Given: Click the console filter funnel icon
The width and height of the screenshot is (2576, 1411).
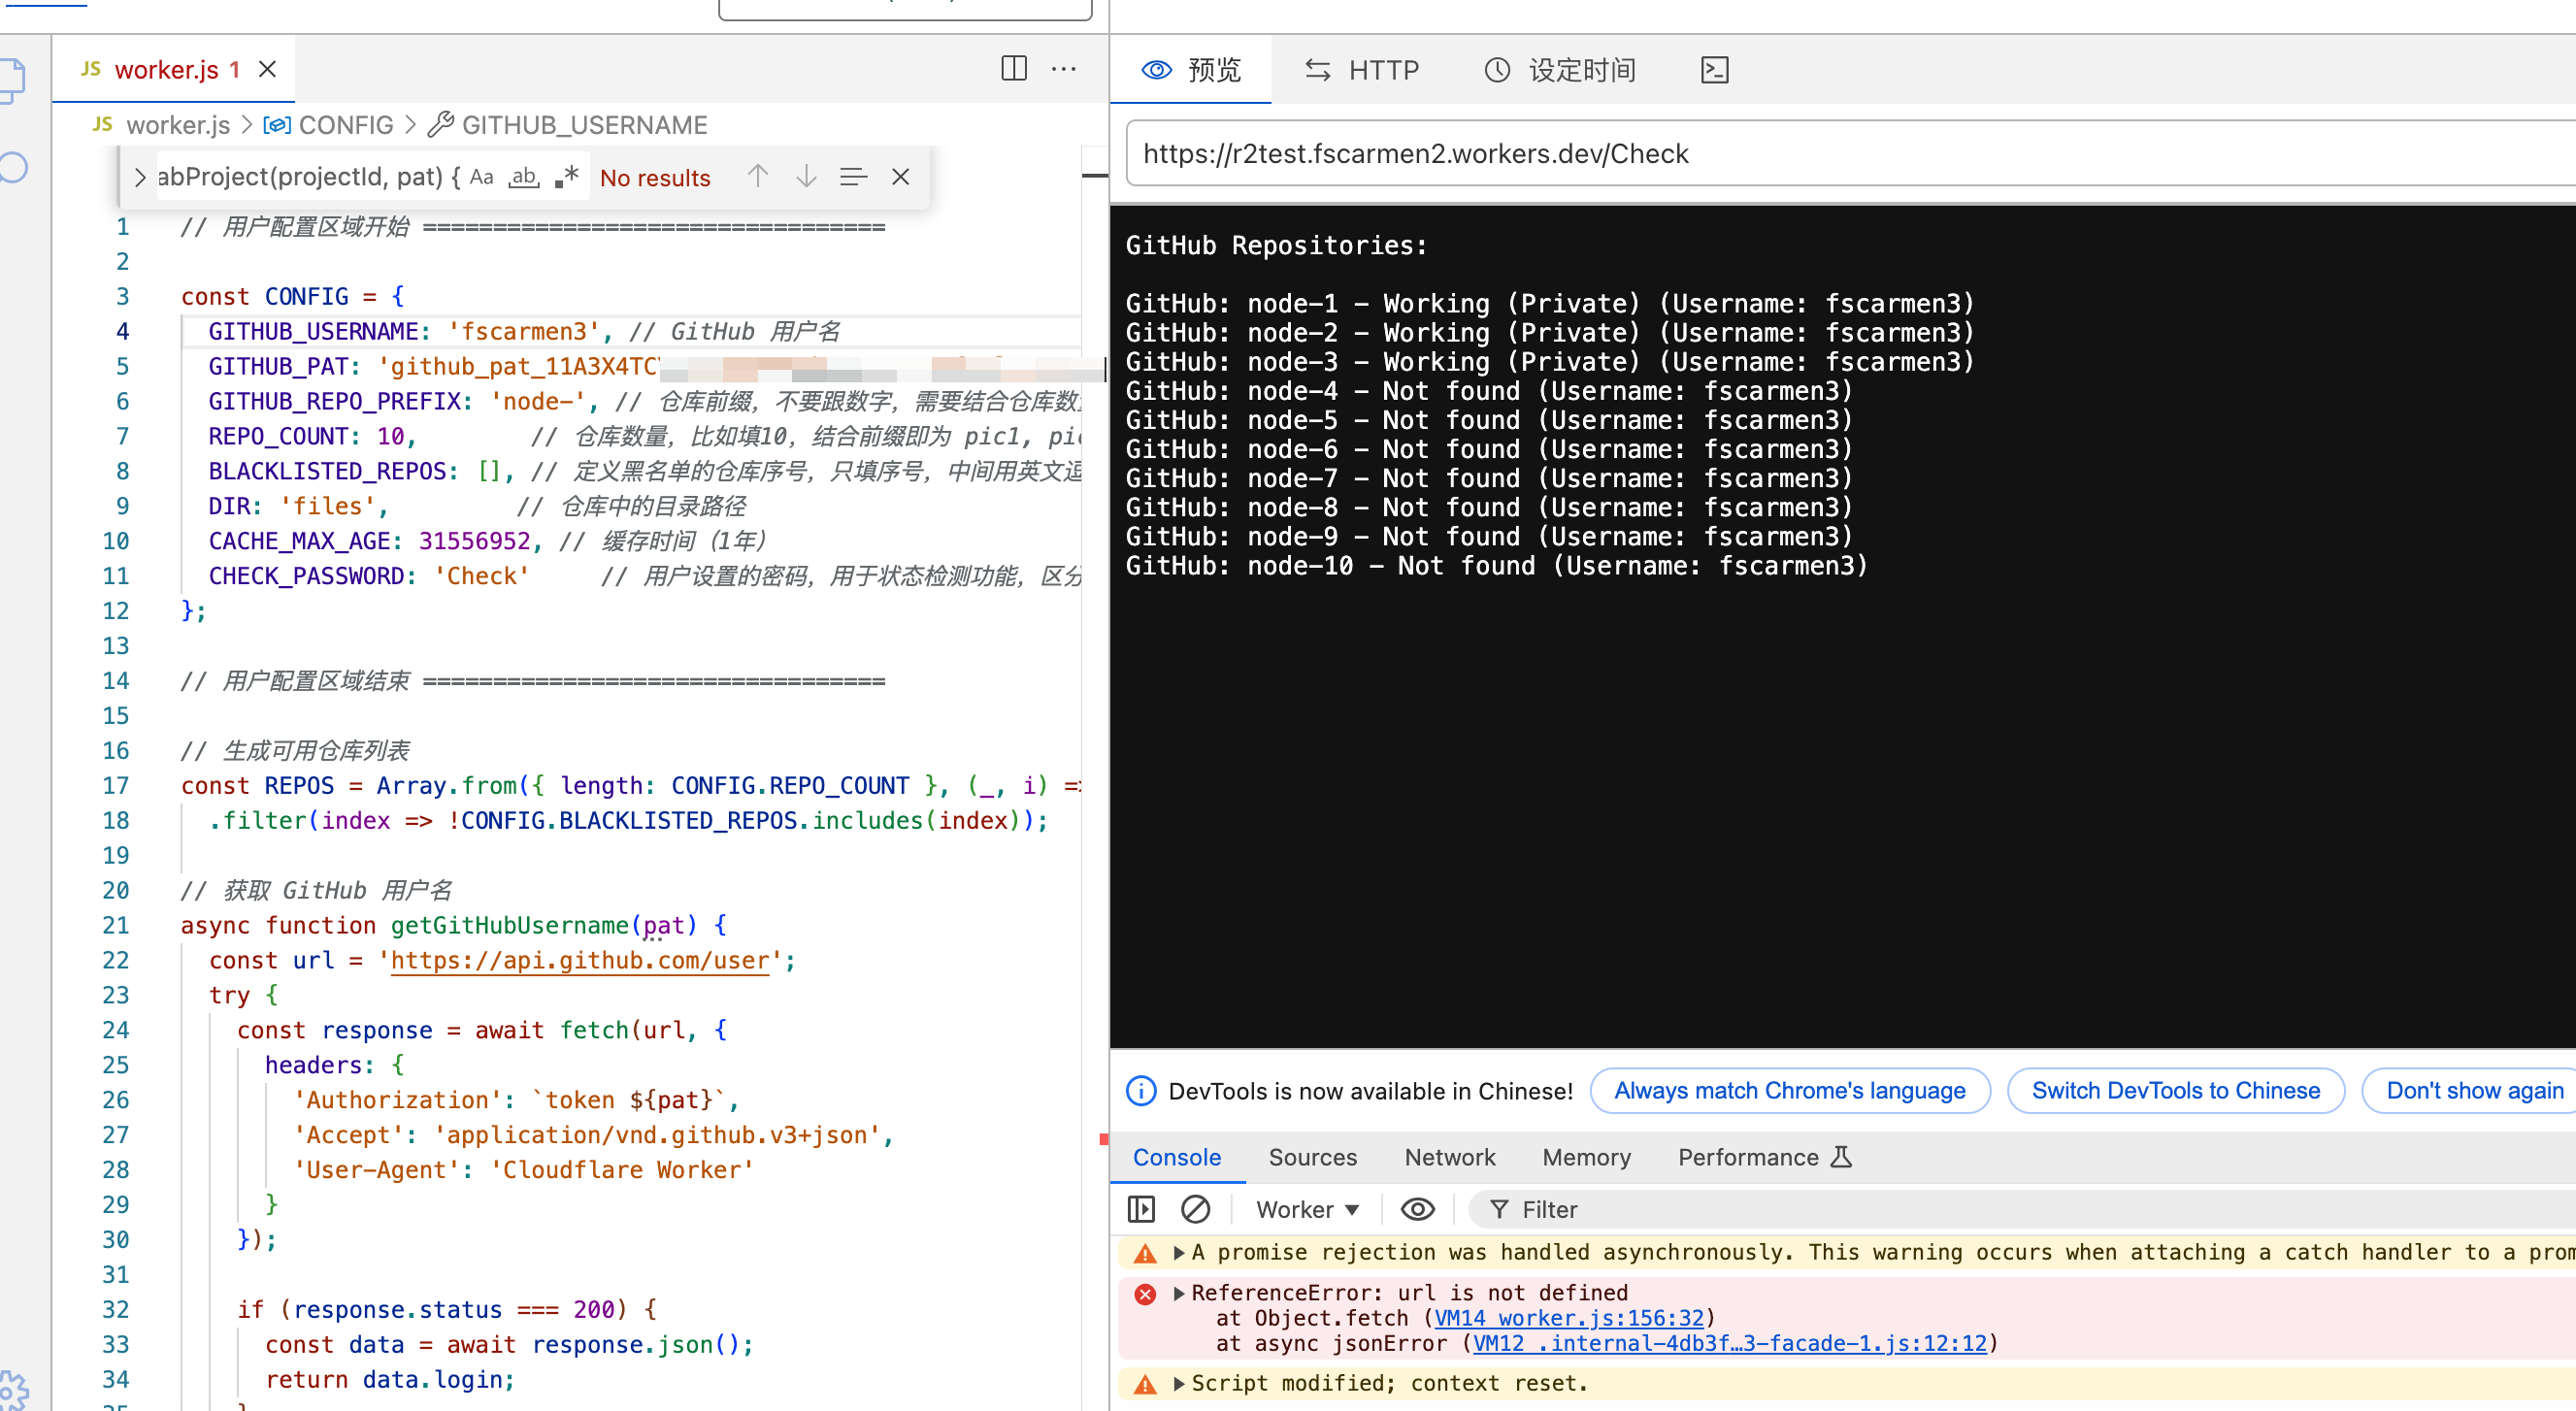Looking at the screenshot, I should (x=1498, y=1209).
